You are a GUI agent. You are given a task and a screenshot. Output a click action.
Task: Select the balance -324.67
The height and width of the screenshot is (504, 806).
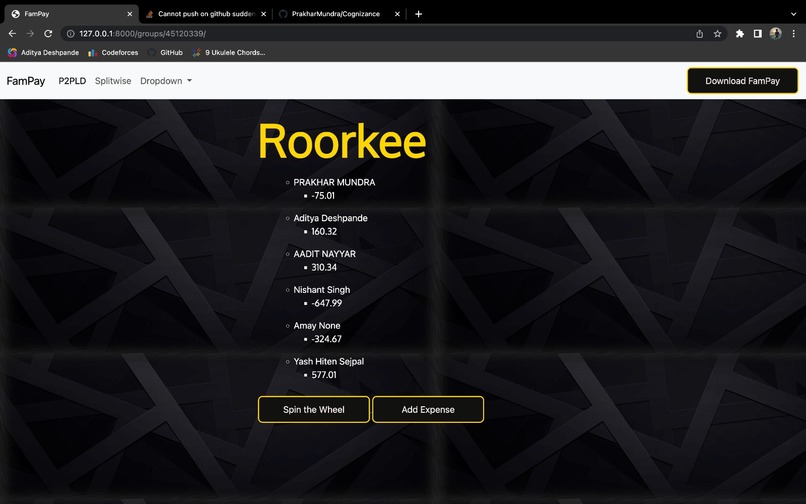pyautogui.click(x=326, y=339)
